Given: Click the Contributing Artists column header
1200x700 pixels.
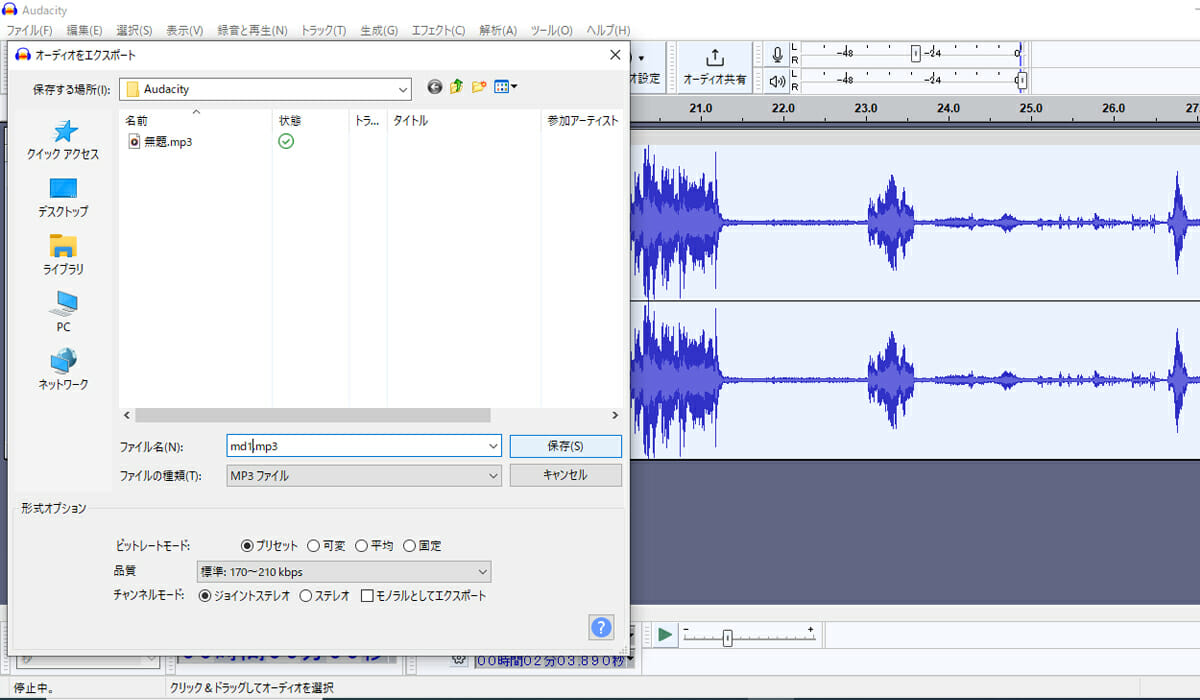Looking at the screenshot, I should coord(583,121).
